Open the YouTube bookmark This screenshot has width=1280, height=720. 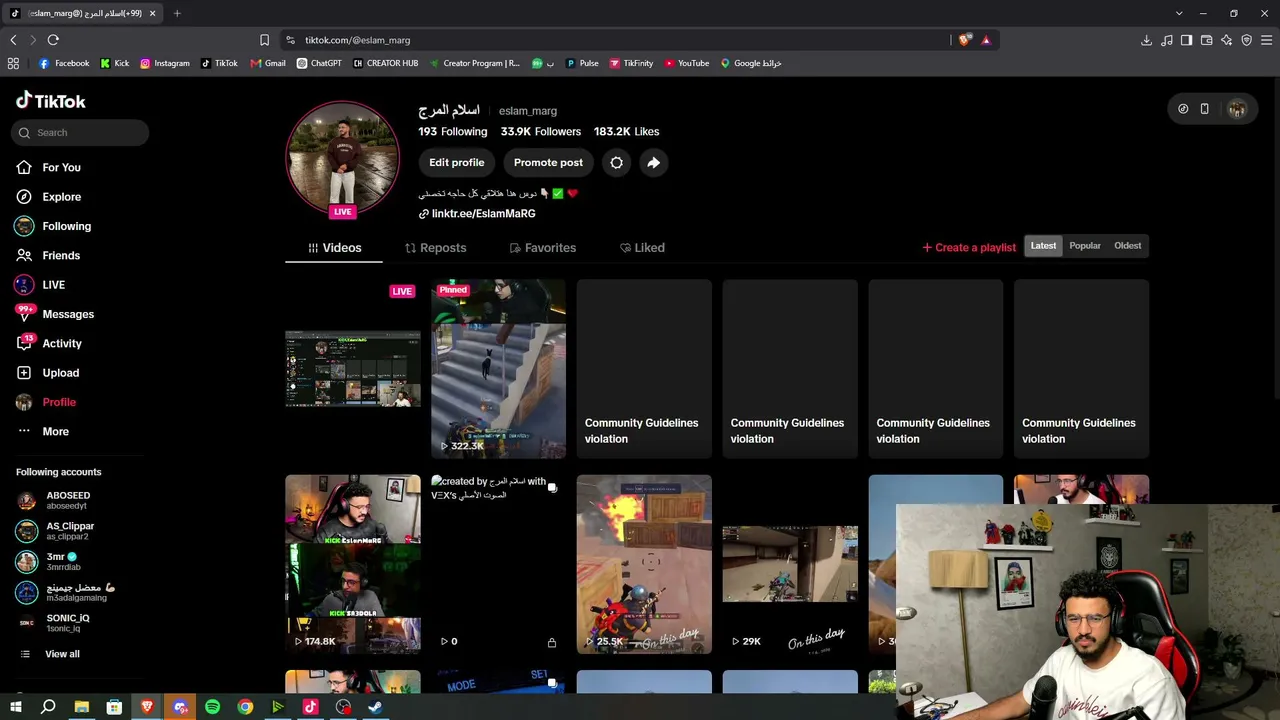pyautogui.click(x=686, y=63)
